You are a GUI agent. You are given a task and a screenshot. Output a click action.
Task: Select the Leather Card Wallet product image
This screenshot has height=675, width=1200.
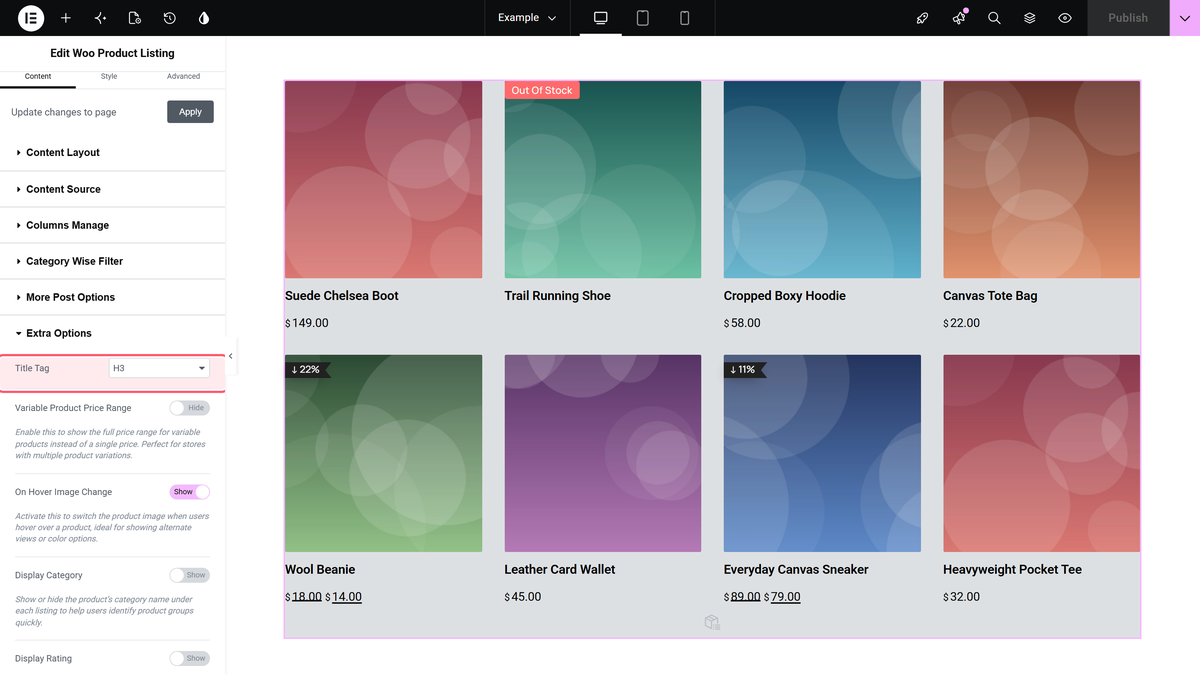tap(603, 453)
